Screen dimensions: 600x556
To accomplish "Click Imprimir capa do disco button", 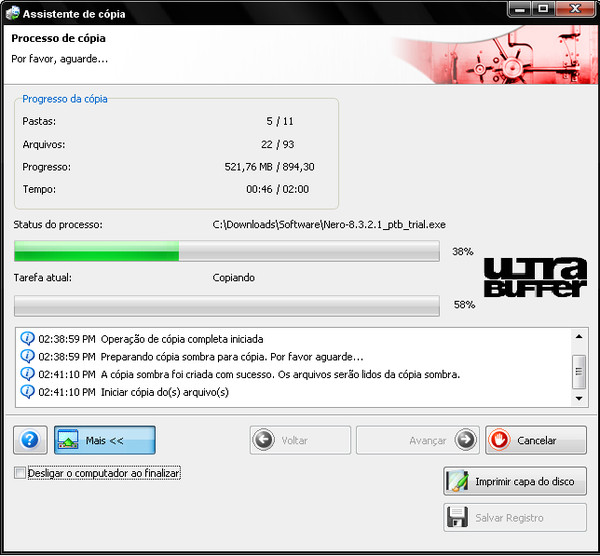I will [515, 481].
